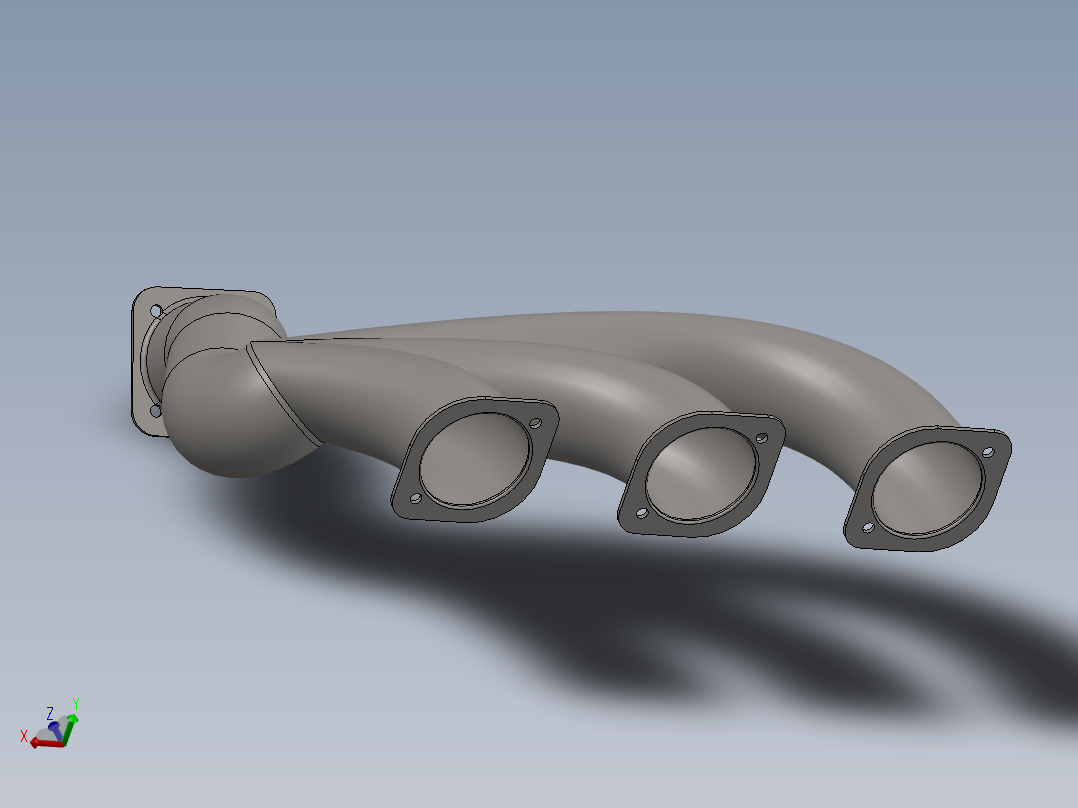1078x808 pixels.
Task: Click the red X axis of the orientation triad
Action: pos(45,743)
